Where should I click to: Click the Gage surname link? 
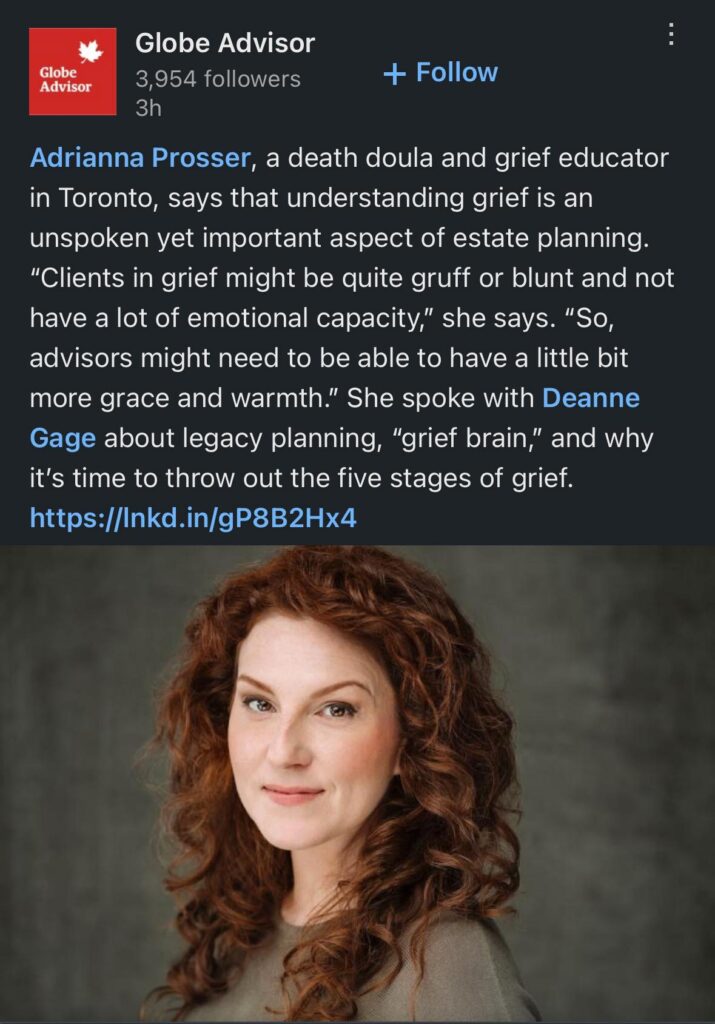pyautogui.click(x=63, y=438)
